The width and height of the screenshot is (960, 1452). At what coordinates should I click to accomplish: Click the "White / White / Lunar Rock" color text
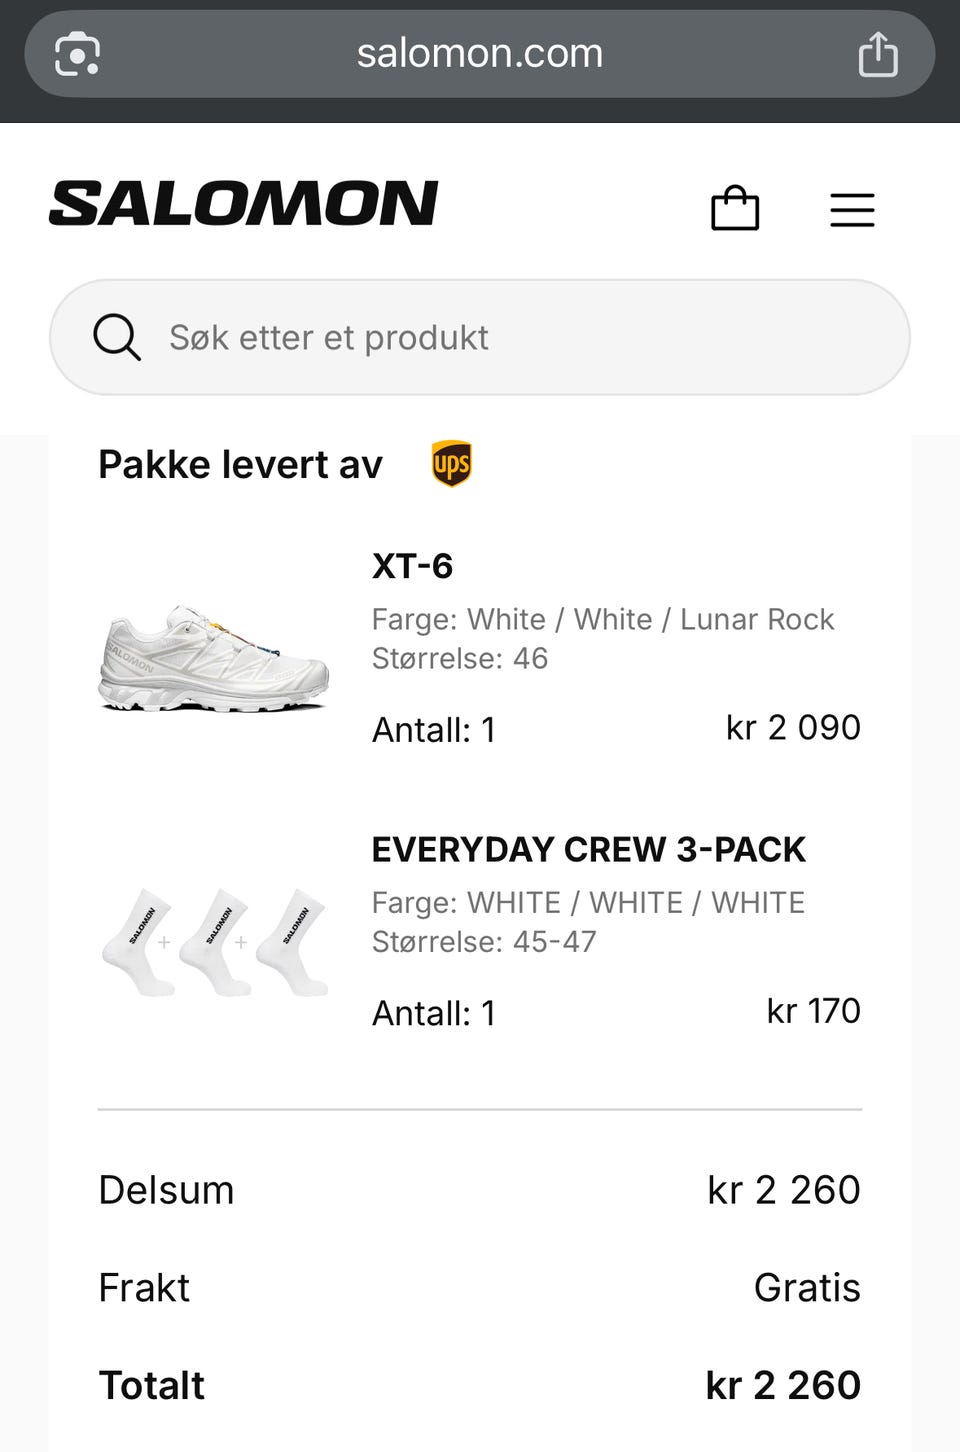tap(650, 619)
